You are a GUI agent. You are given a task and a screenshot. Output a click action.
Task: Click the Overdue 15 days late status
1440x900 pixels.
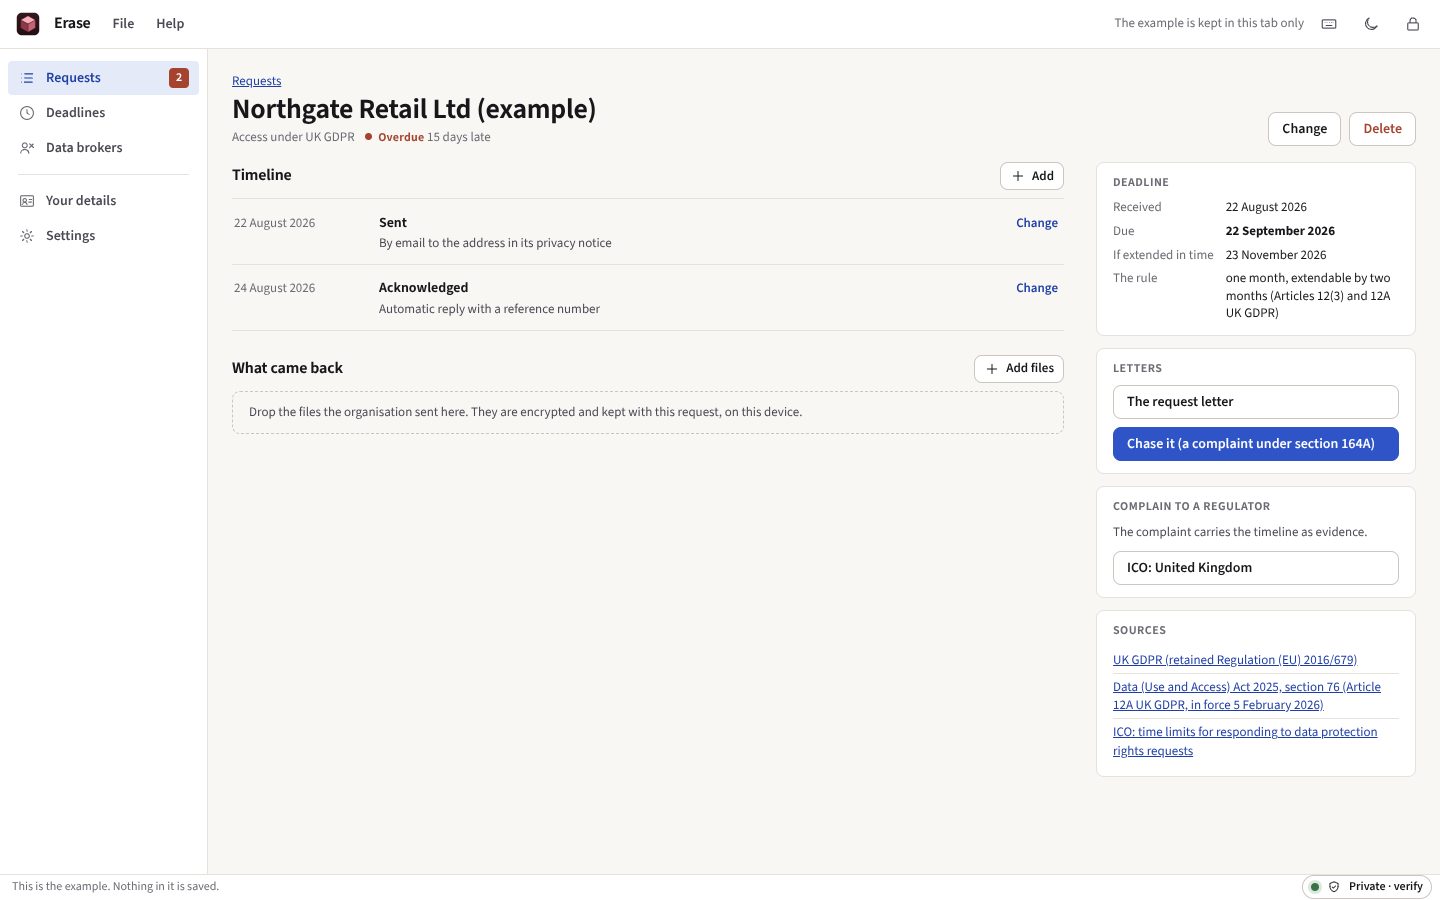pos(428,137)
